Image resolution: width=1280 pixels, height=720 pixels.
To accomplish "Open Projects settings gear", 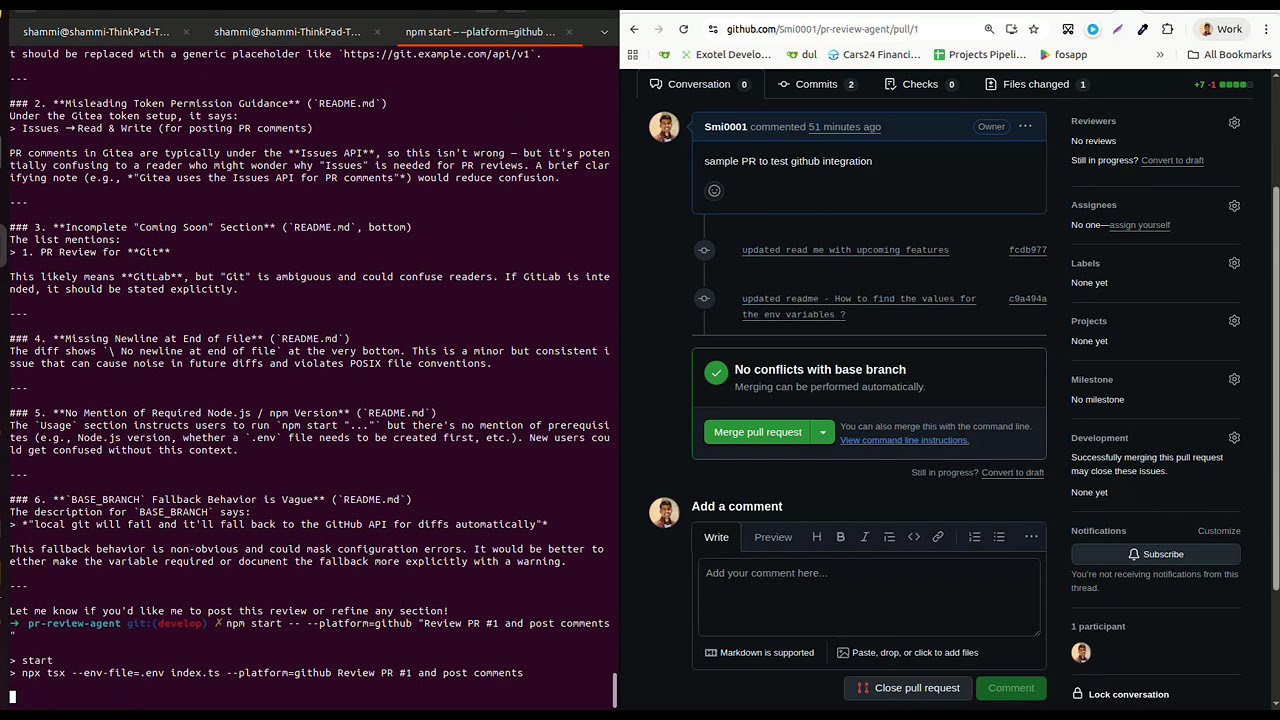I will [1234, 321].
